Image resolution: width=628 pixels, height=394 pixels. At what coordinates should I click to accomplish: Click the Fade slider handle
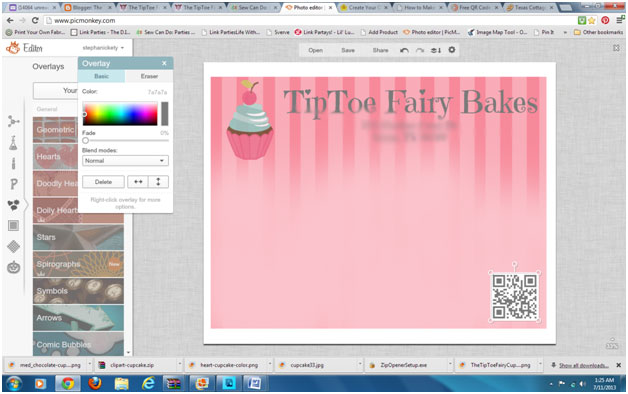(x=85, y=141)
